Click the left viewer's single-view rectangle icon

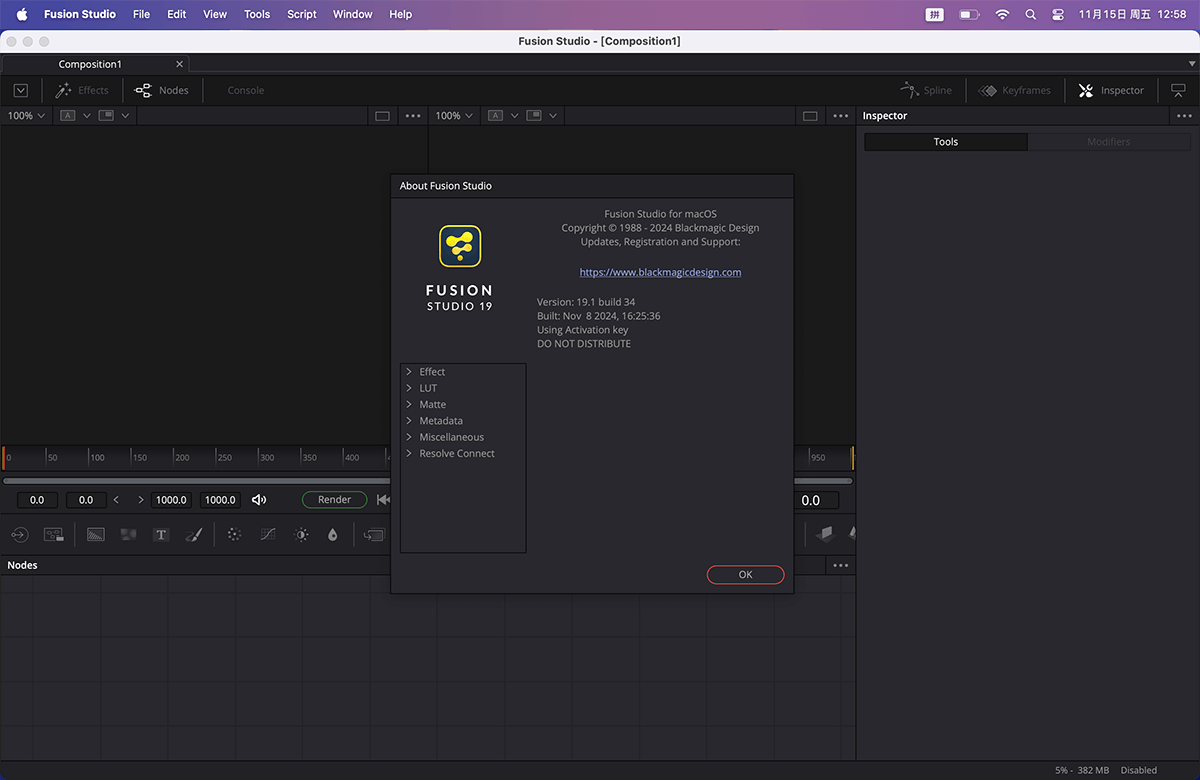[x=382, y=116]
